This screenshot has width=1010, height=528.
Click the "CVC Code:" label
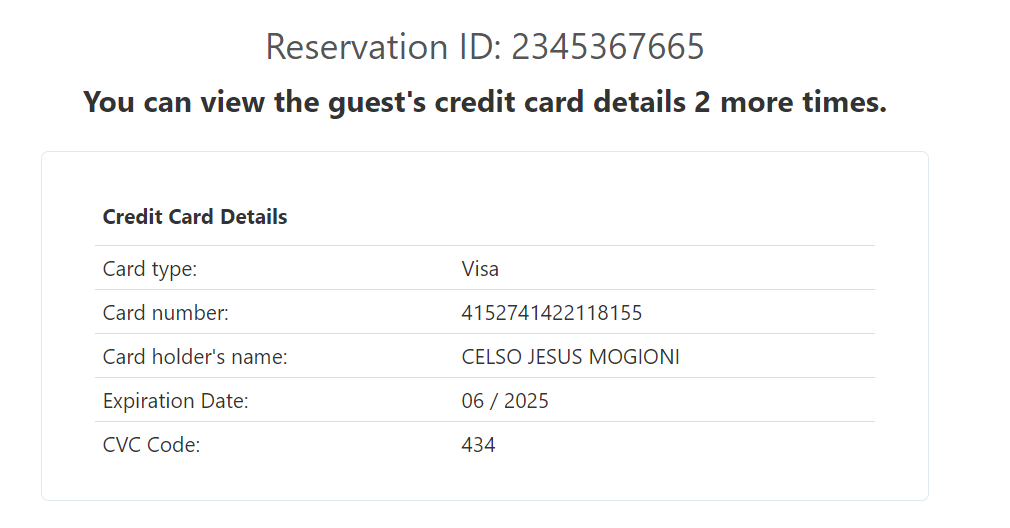click(152, 445)
